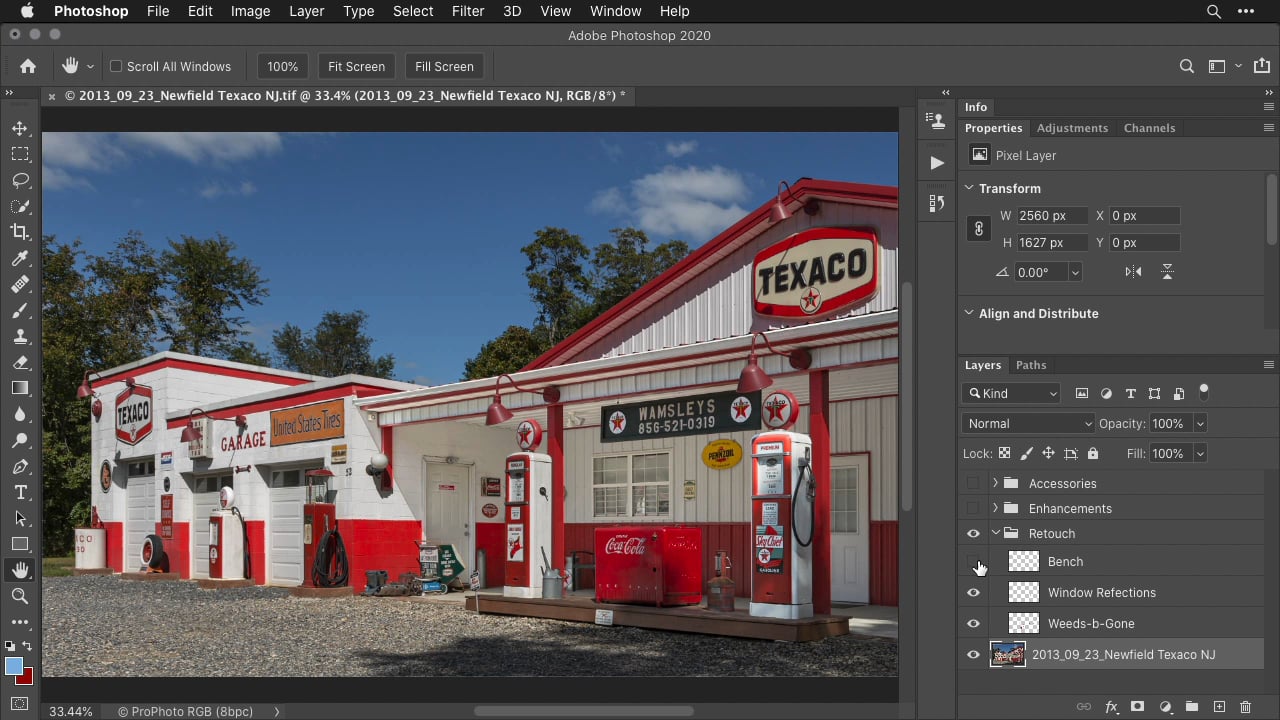
Task: Click the lock all padlock icon
Action: tap(1093, 453)
